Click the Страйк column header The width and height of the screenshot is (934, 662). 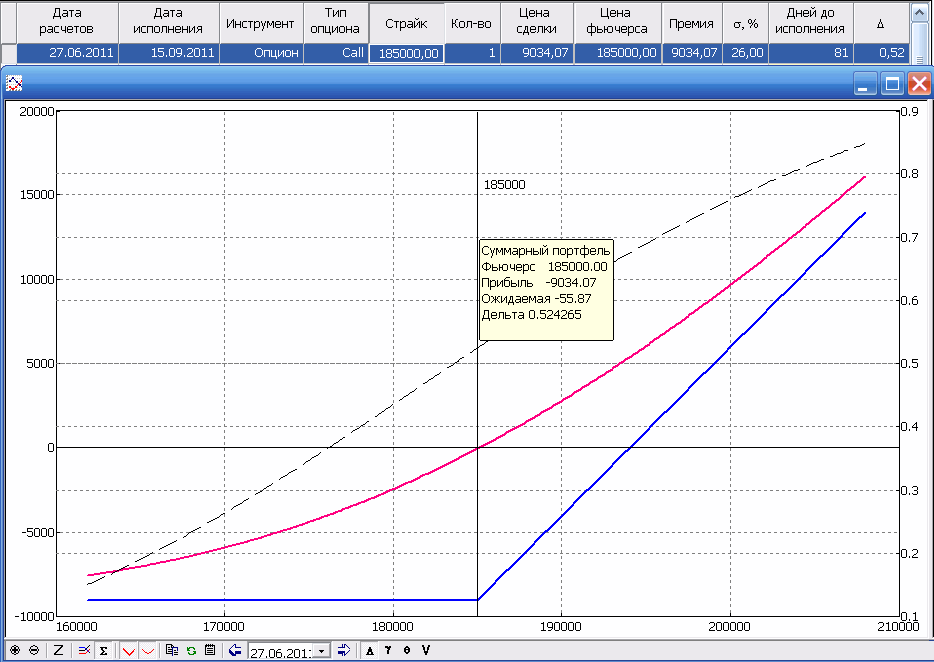point(406,22)
